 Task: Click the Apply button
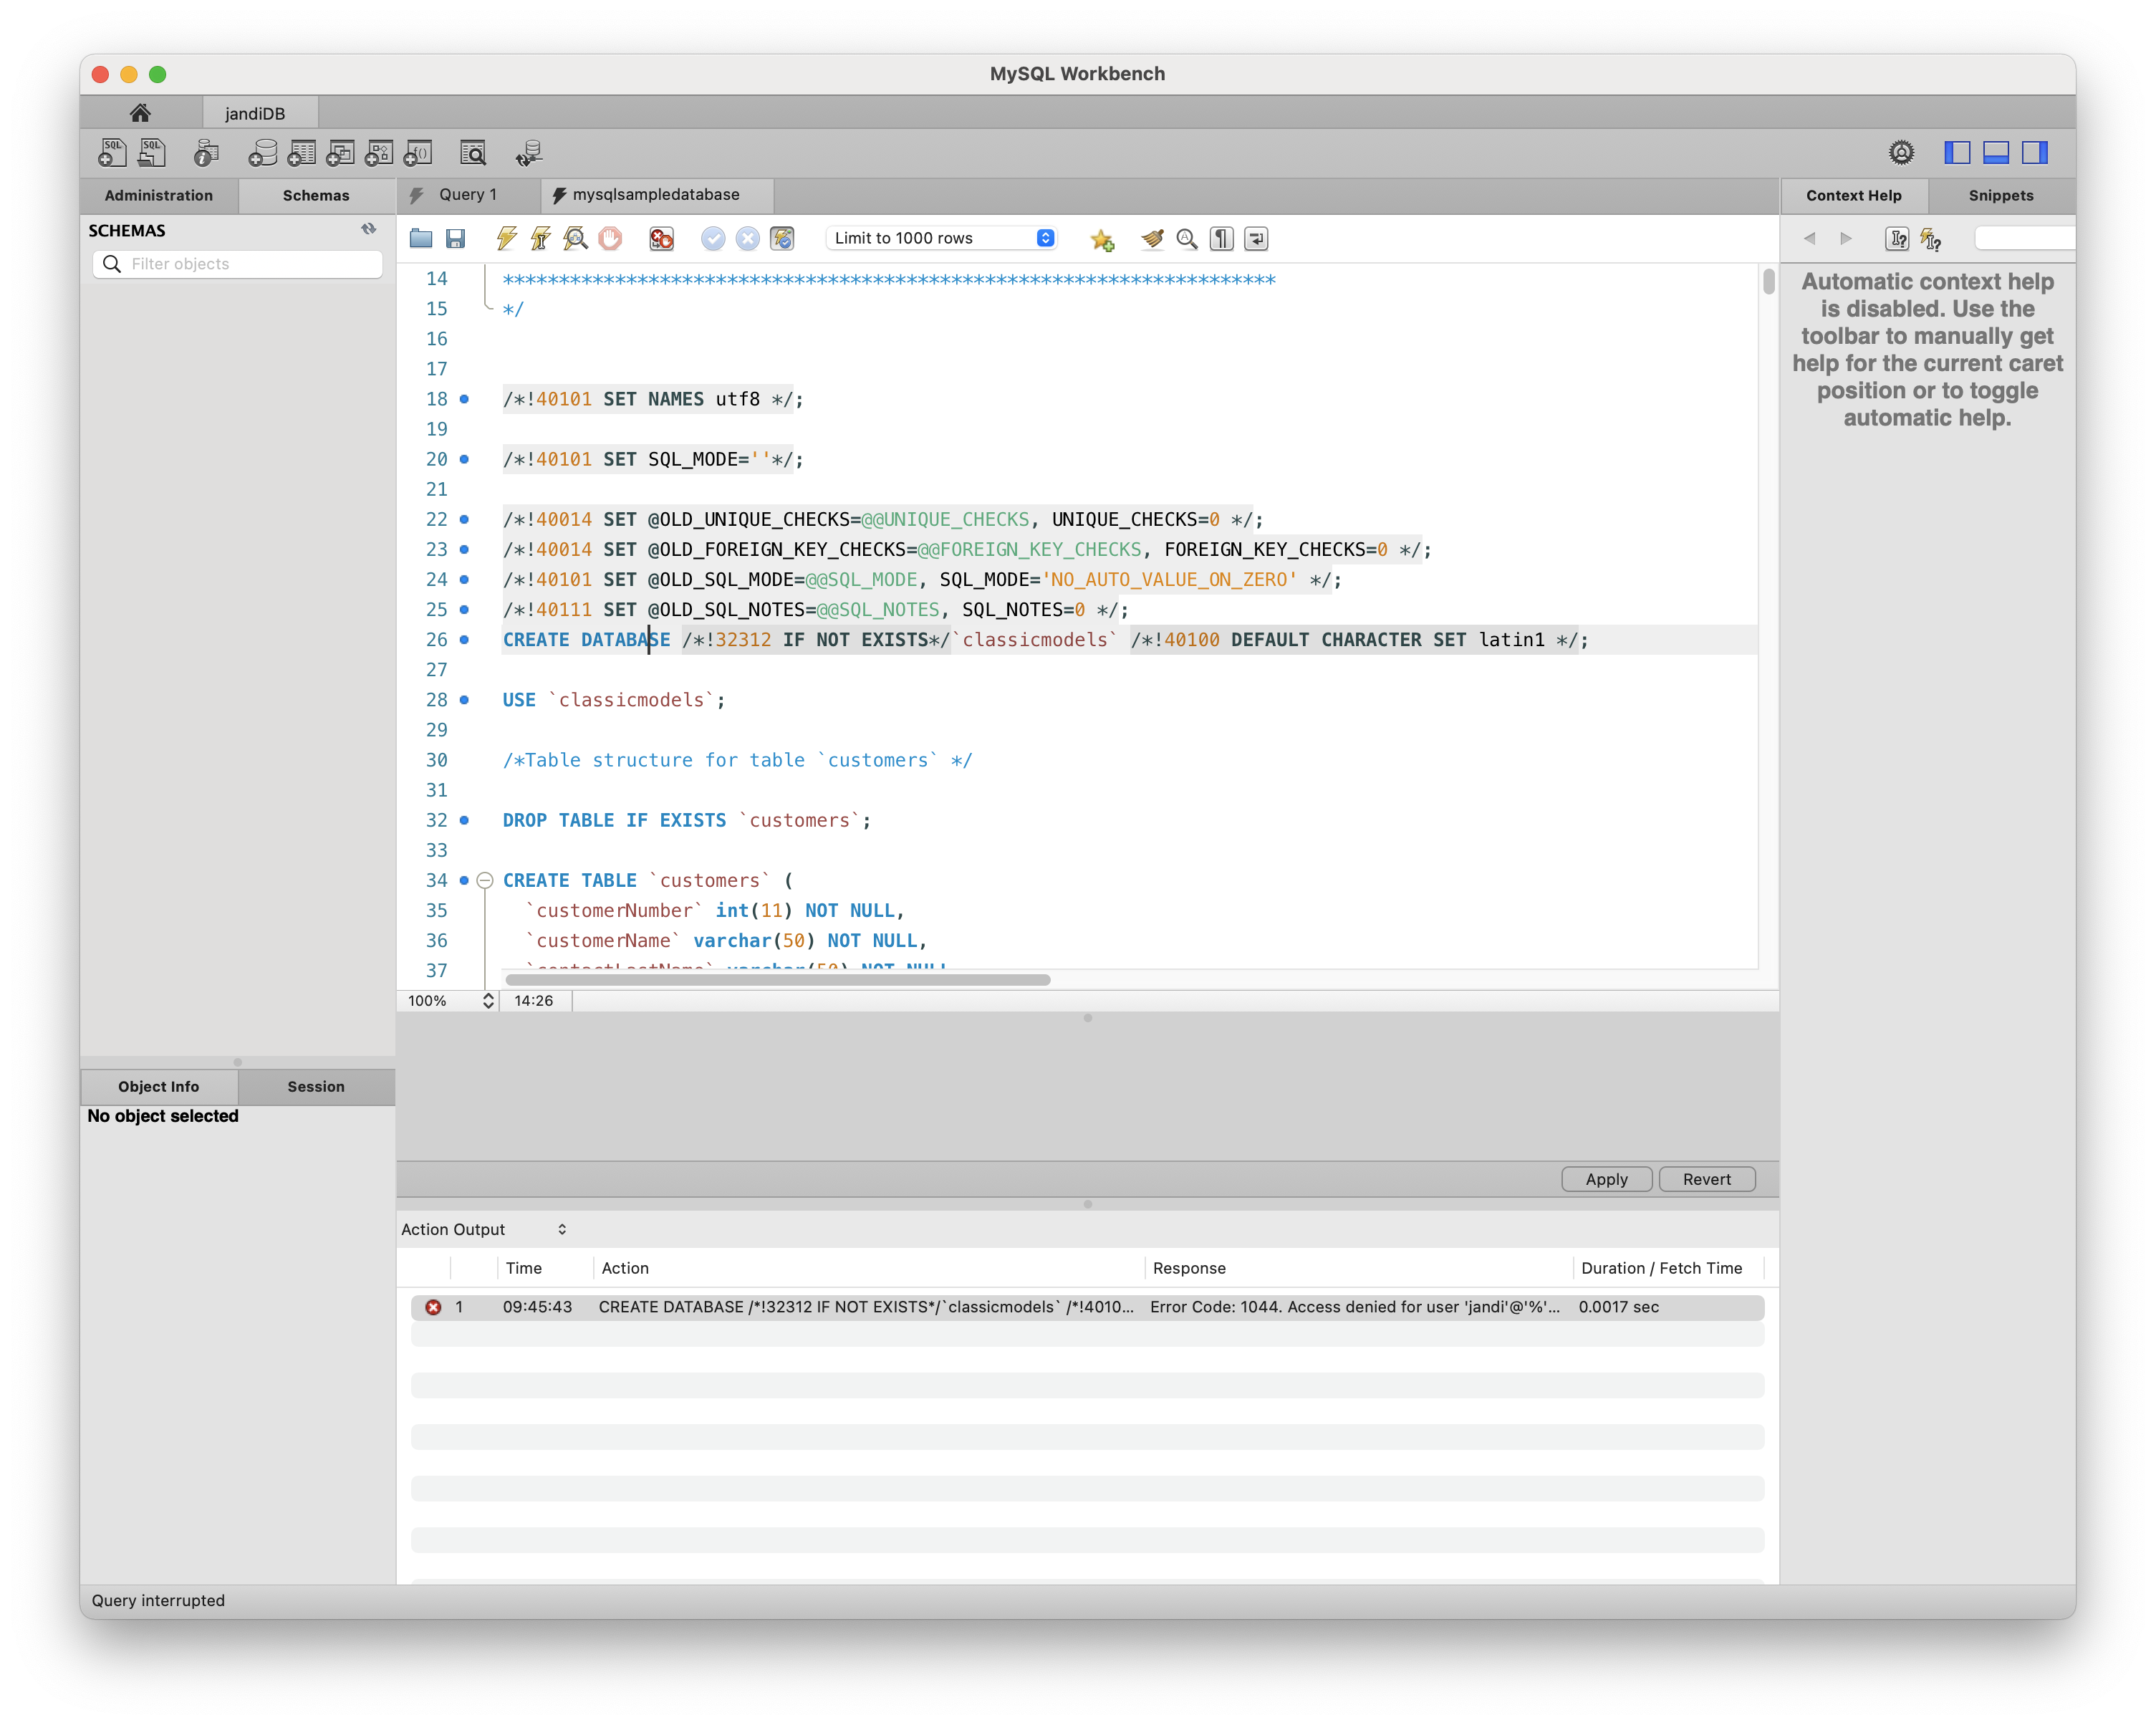coord(1606,1179)
